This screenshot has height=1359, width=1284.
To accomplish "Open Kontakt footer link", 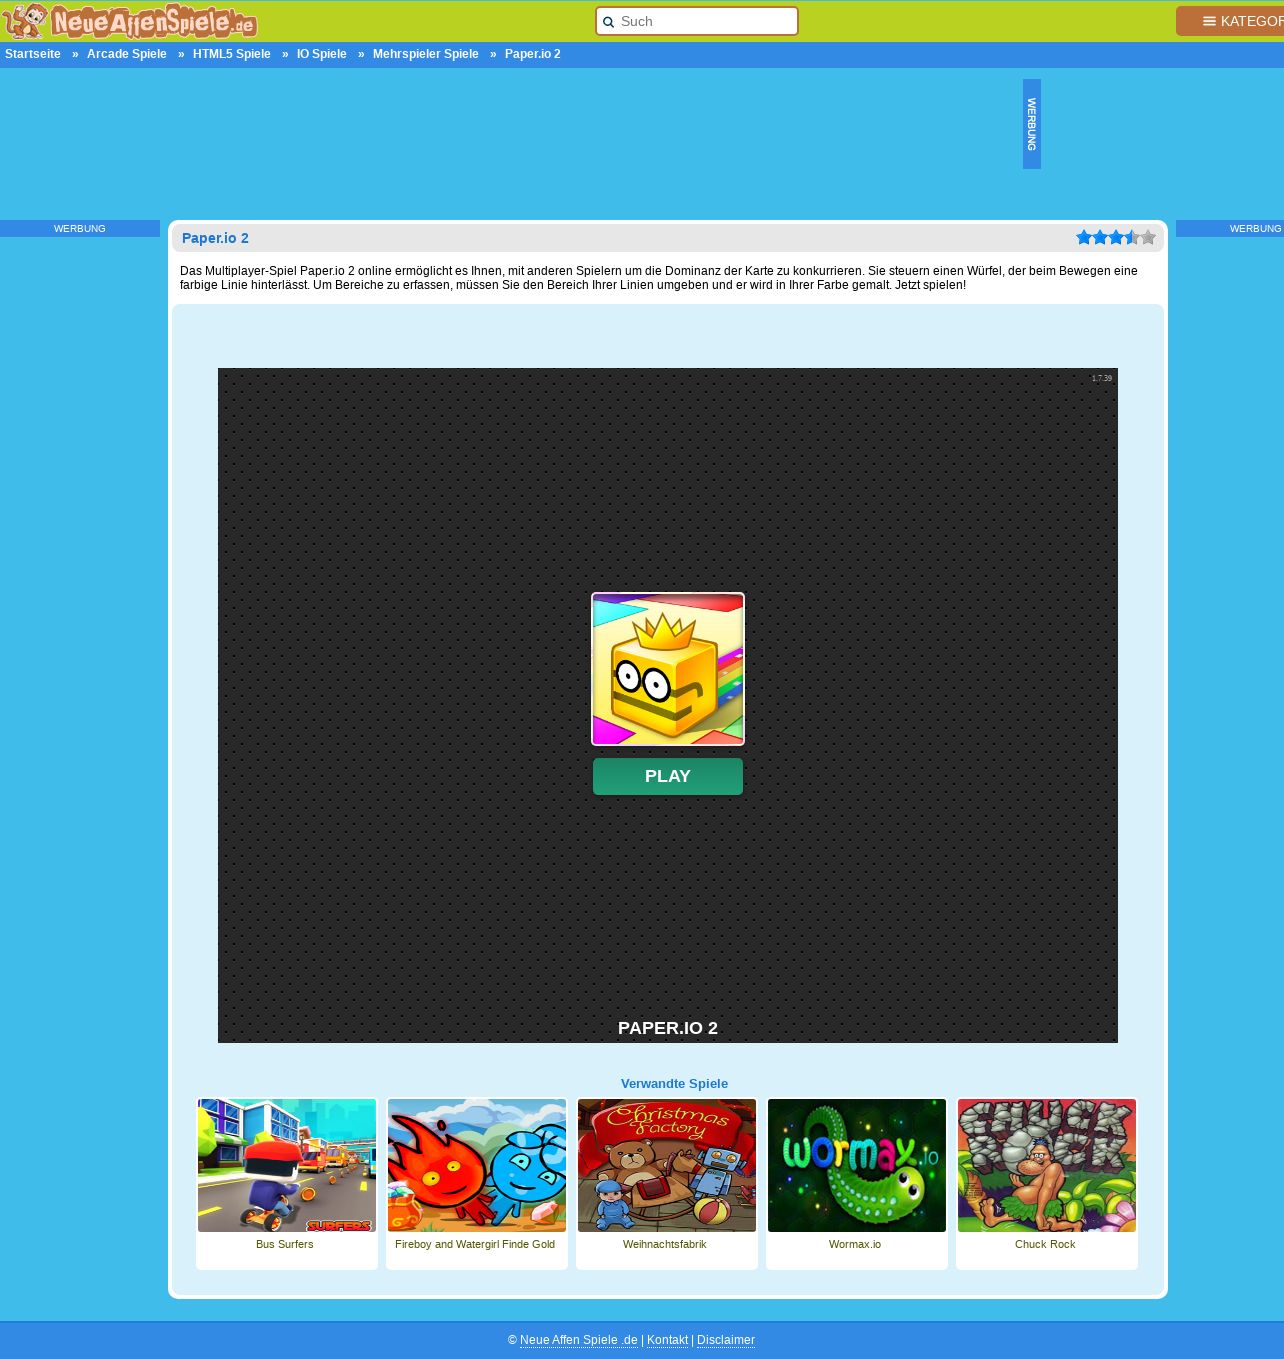I will pyautogui.click(x=668, y=1340).
